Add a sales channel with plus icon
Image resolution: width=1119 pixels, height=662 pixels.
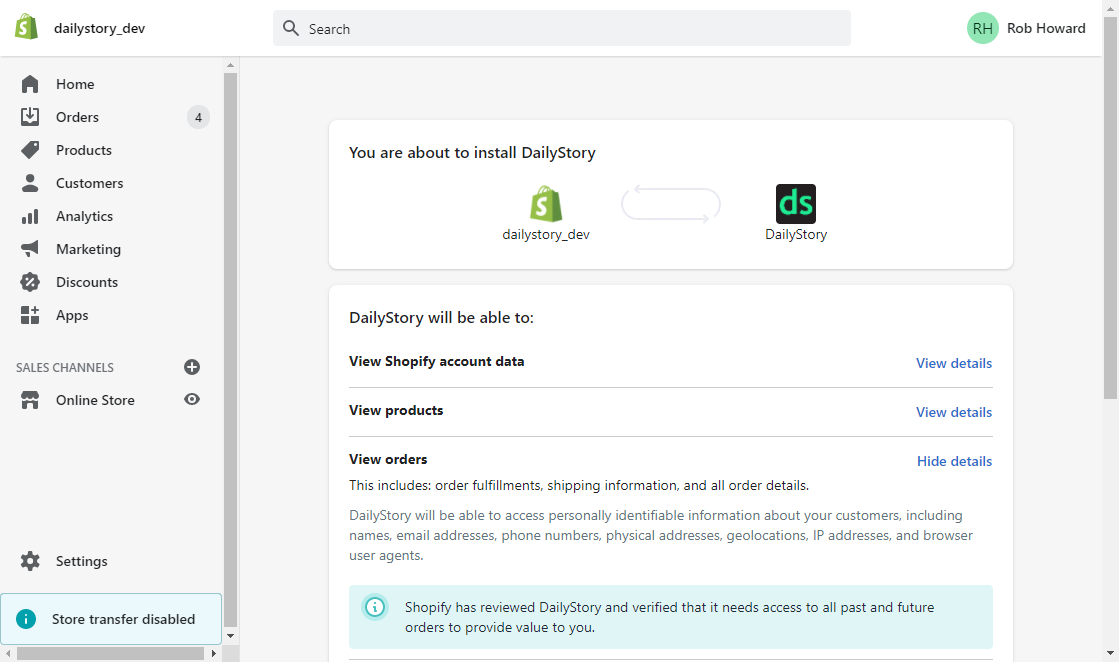coord(192,367)
